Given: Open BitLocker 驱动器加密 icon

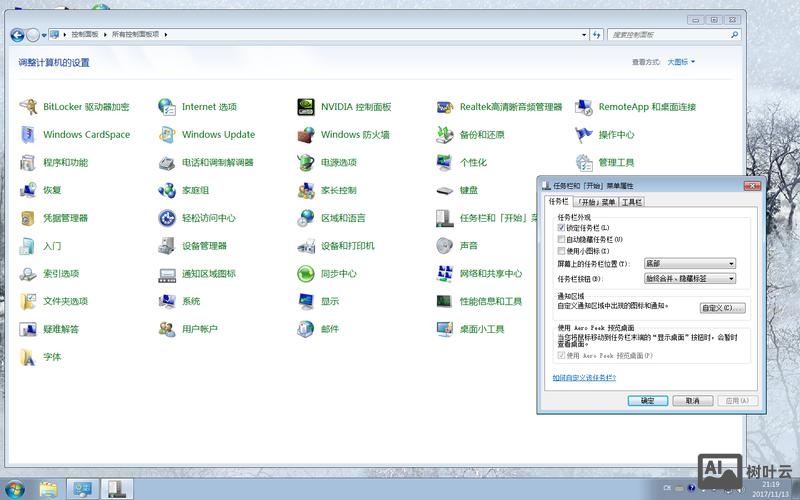Looking at the screenshot, I should click(x=28, y=107).
